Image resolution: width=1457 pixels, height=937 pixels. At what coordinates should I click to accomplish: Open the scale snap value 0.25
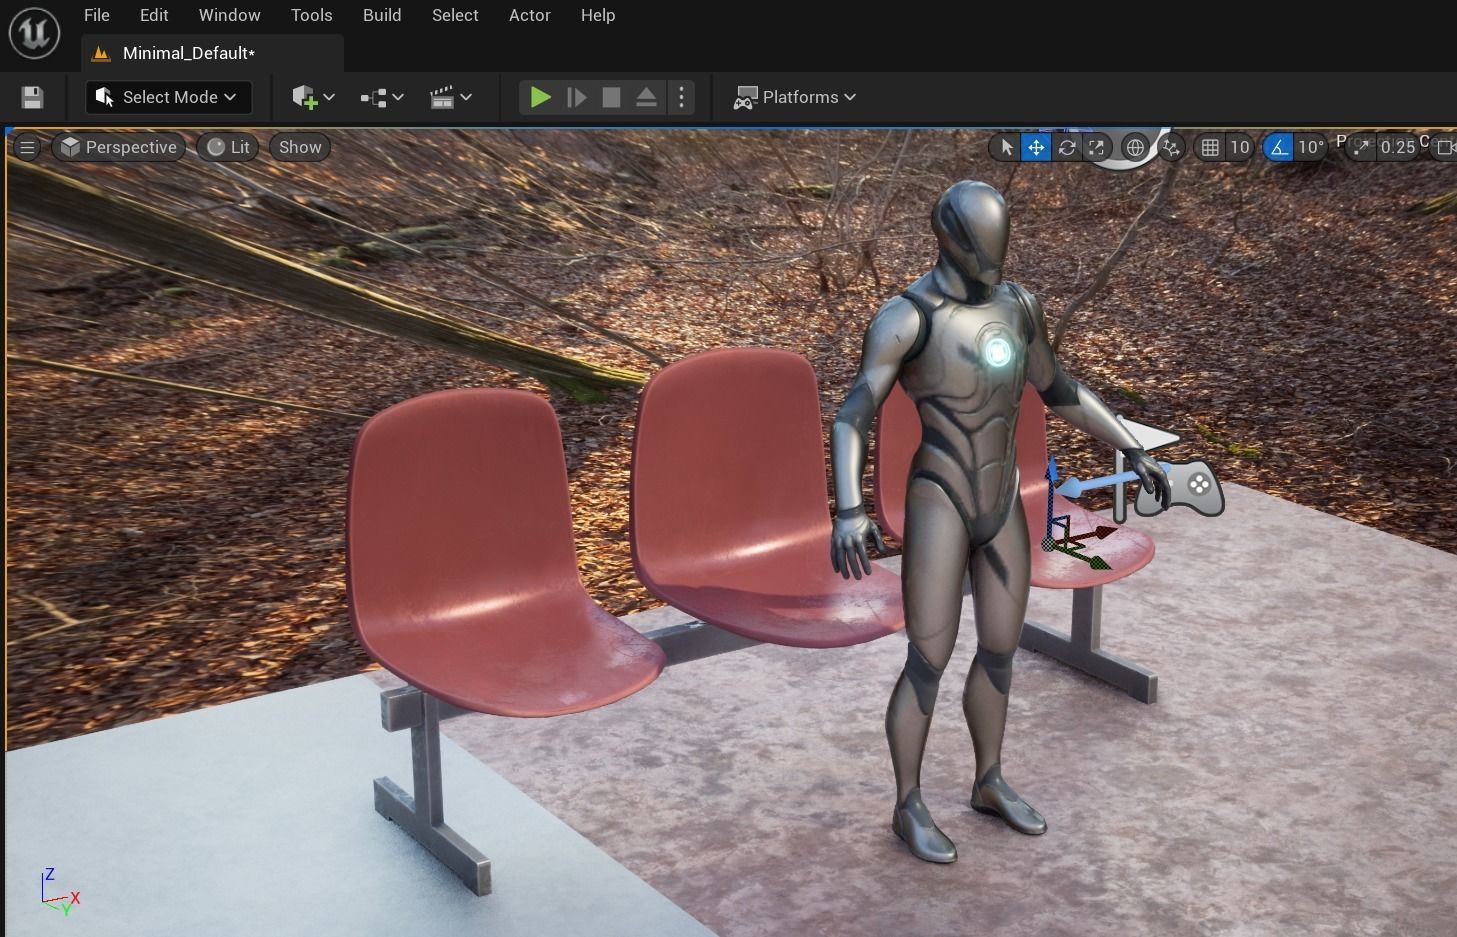1397,147
